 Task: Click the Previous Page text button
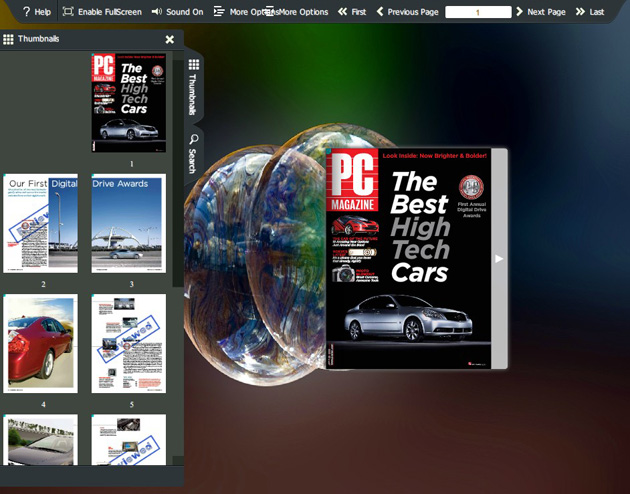tap(413, 12)
